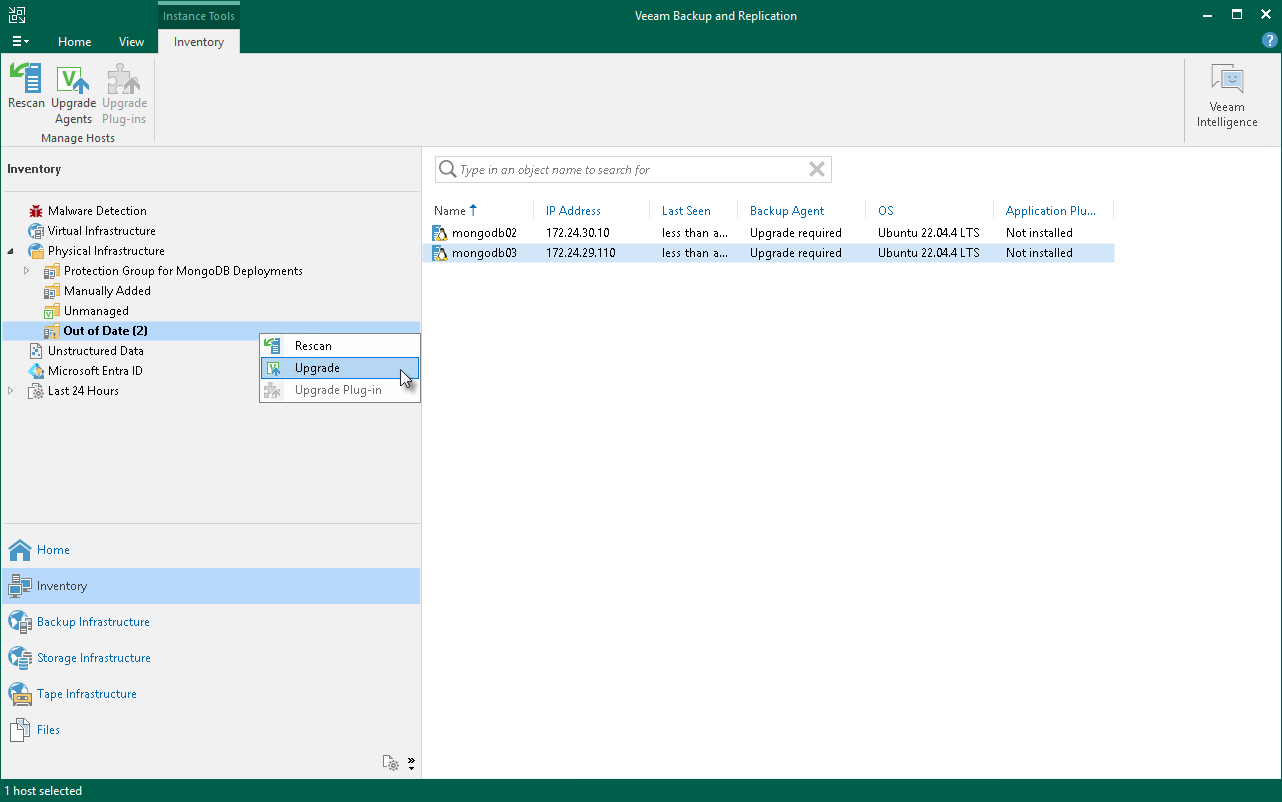Open the Backup Infrastructure view
Viewport: 1282px width, 802px height.
click(93, 622)
